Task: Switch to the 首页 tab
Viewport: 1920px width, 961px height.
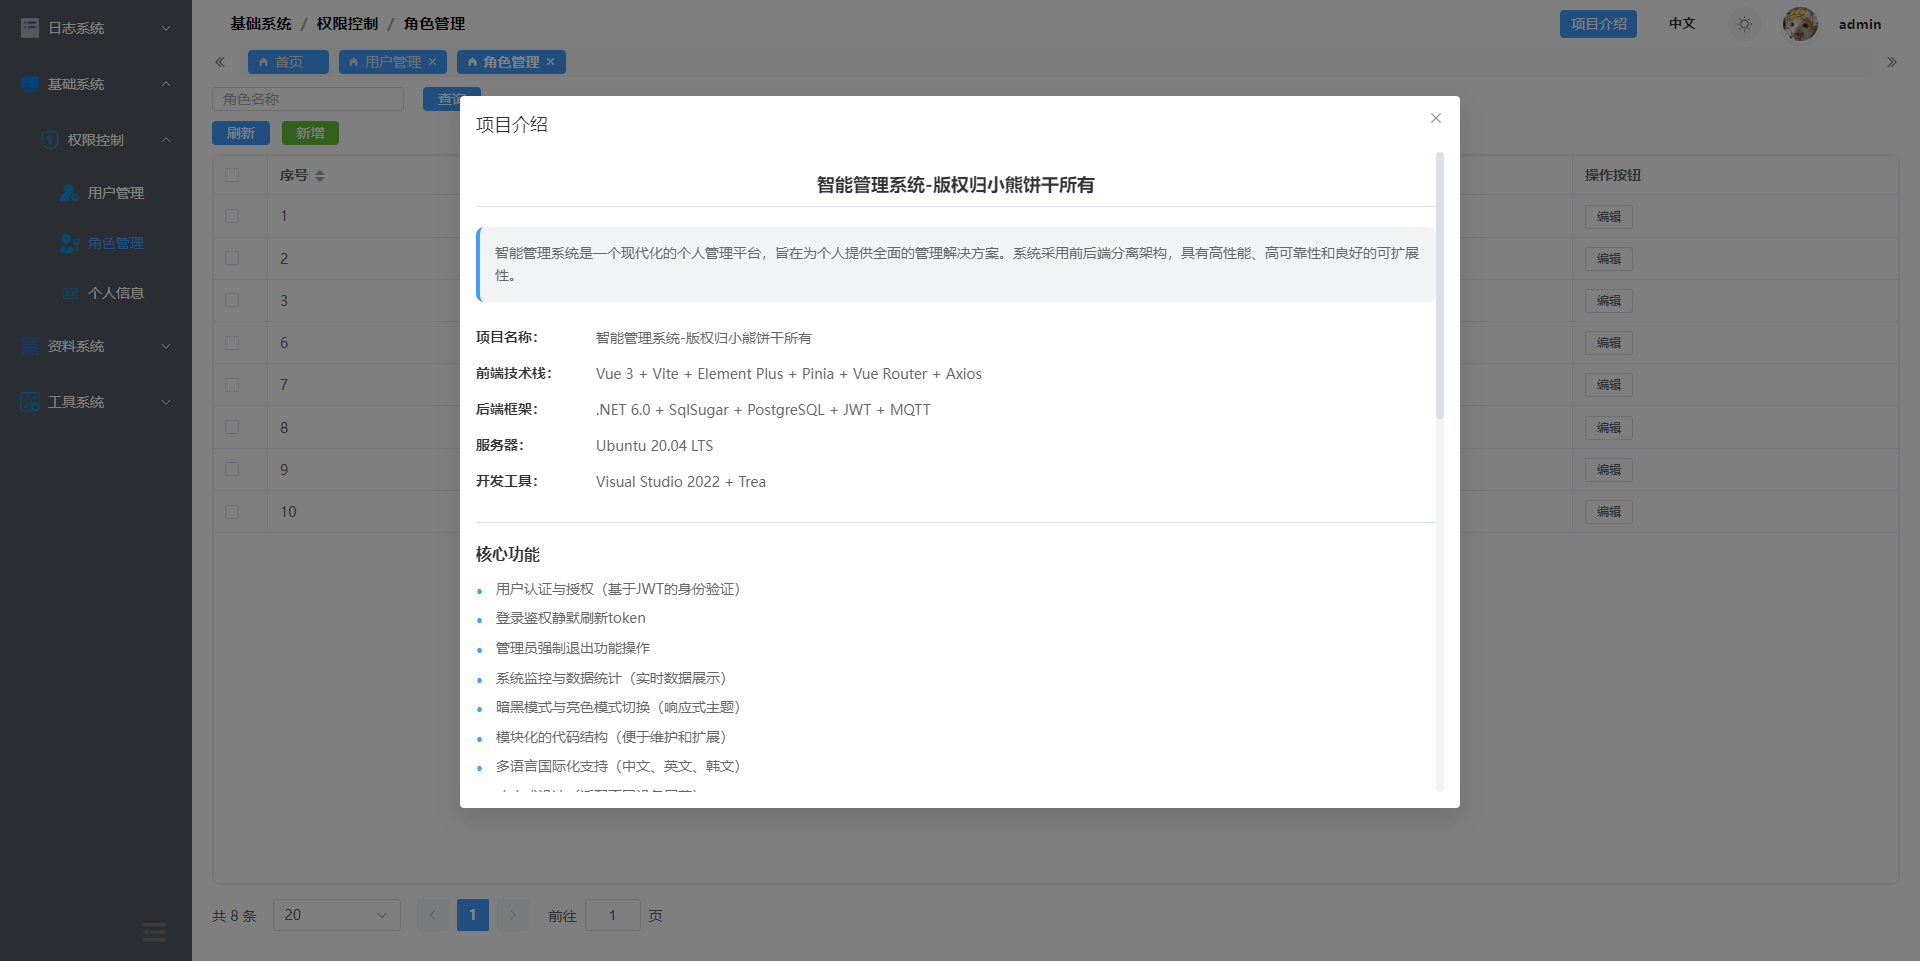Action: [288, 62]
